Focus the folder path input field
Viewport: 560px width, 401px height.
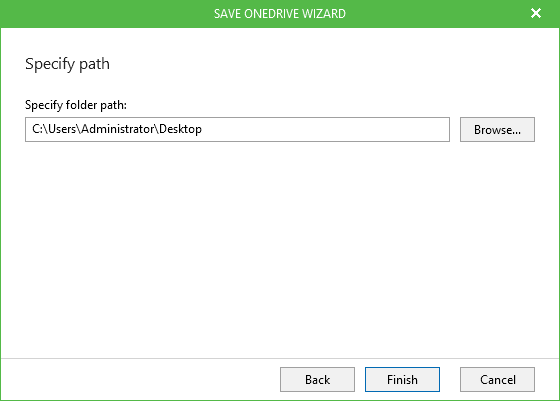tap(237, 129)
